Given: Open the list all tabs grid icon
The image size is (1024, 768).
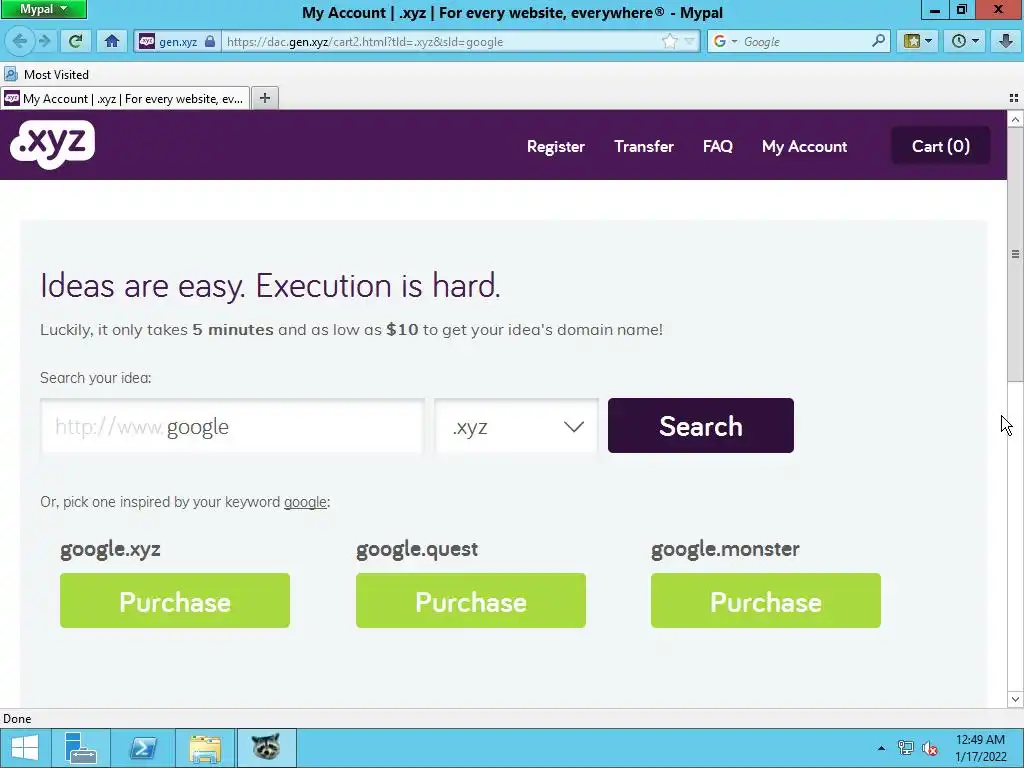Looking at the screenshot, I should click(1014, 98).
